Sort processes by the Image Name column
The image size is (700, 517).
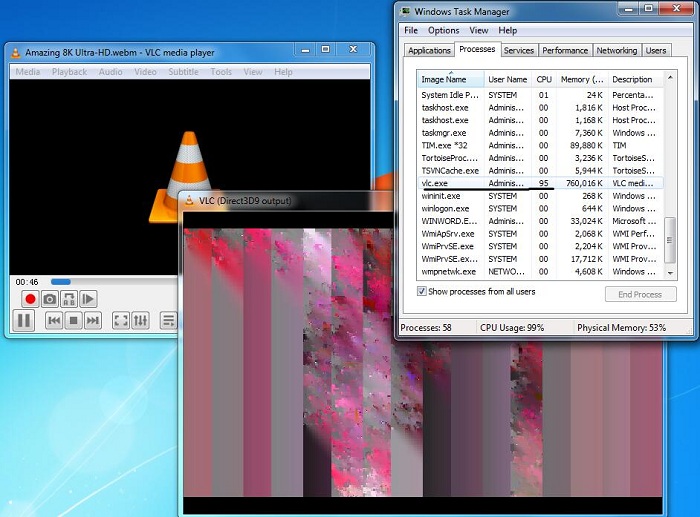(x=450, y=79)
